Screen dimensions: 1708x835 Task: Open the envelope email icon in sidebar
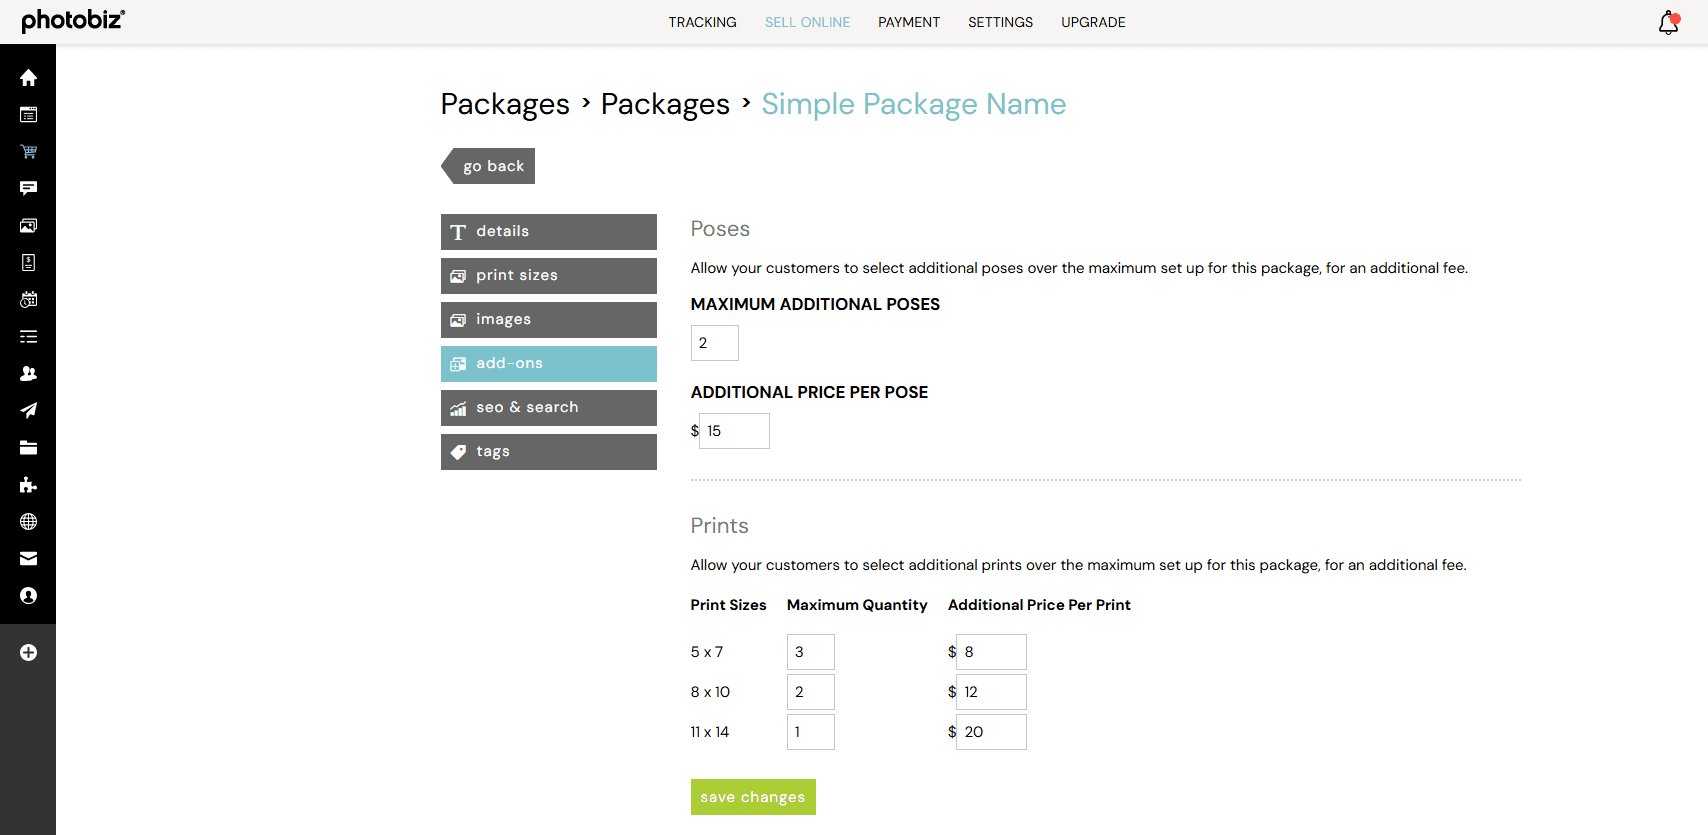[x=28, y=559]
